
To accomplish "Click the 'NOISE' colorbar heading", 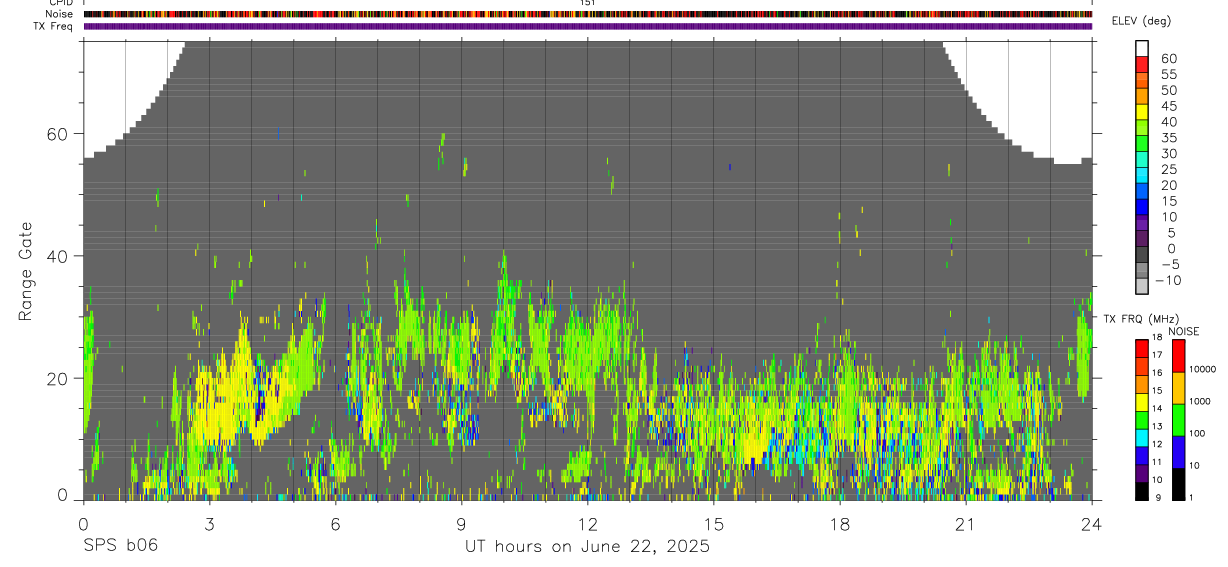I will coord(1183,332).
